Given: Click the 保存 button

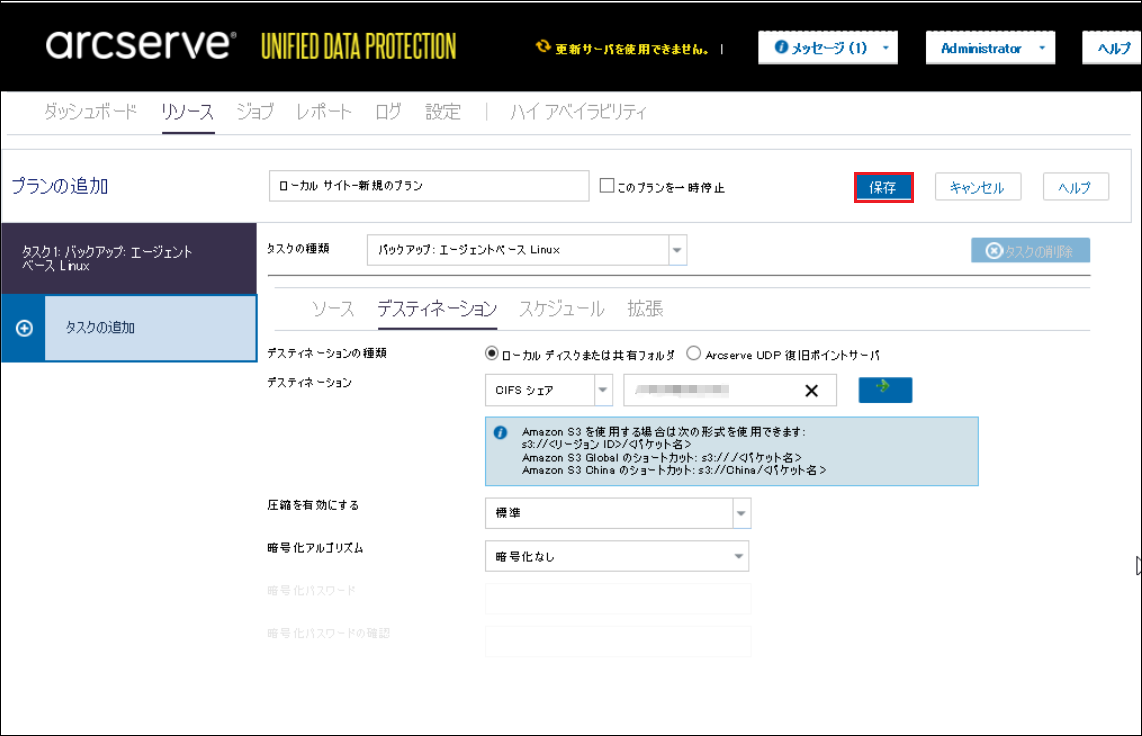Looking at the screenshot, I should point(883,188).
